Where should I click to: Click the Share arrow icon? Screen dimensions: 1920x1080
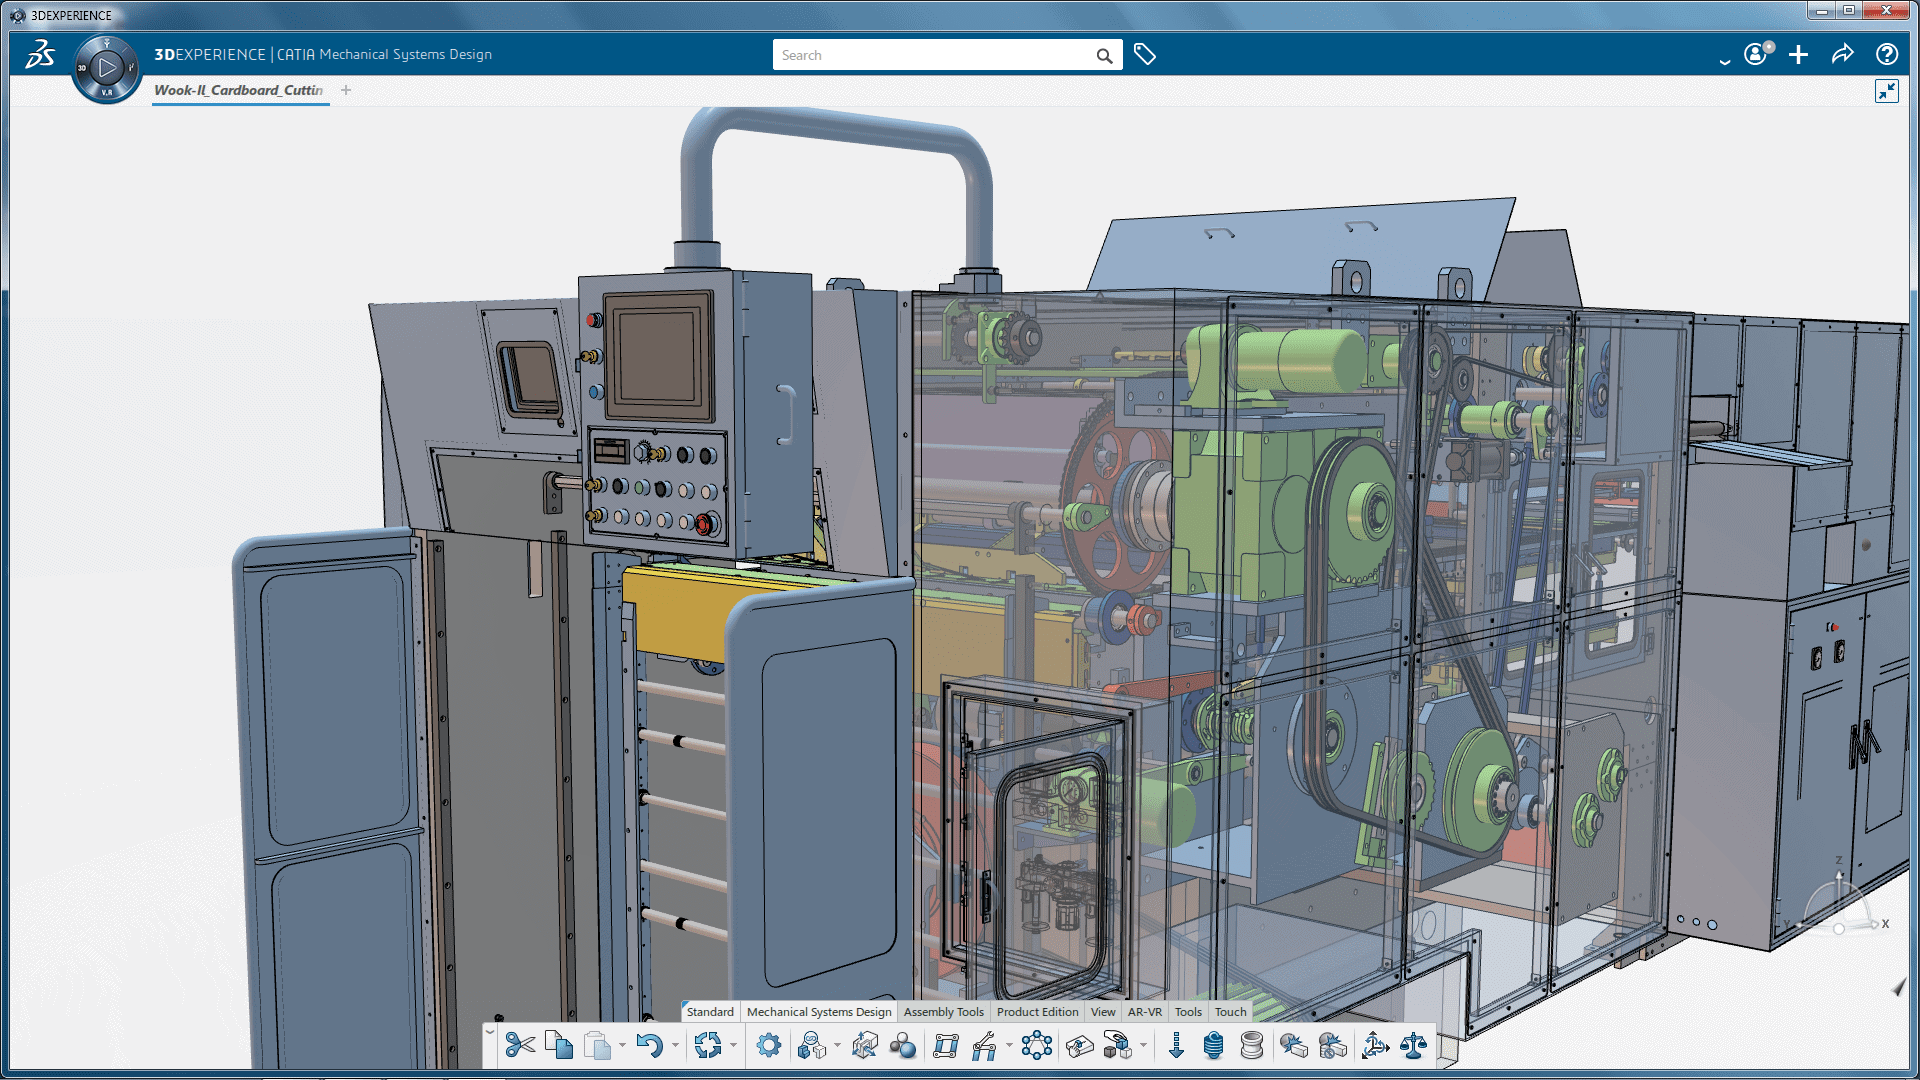[1842, 55]
